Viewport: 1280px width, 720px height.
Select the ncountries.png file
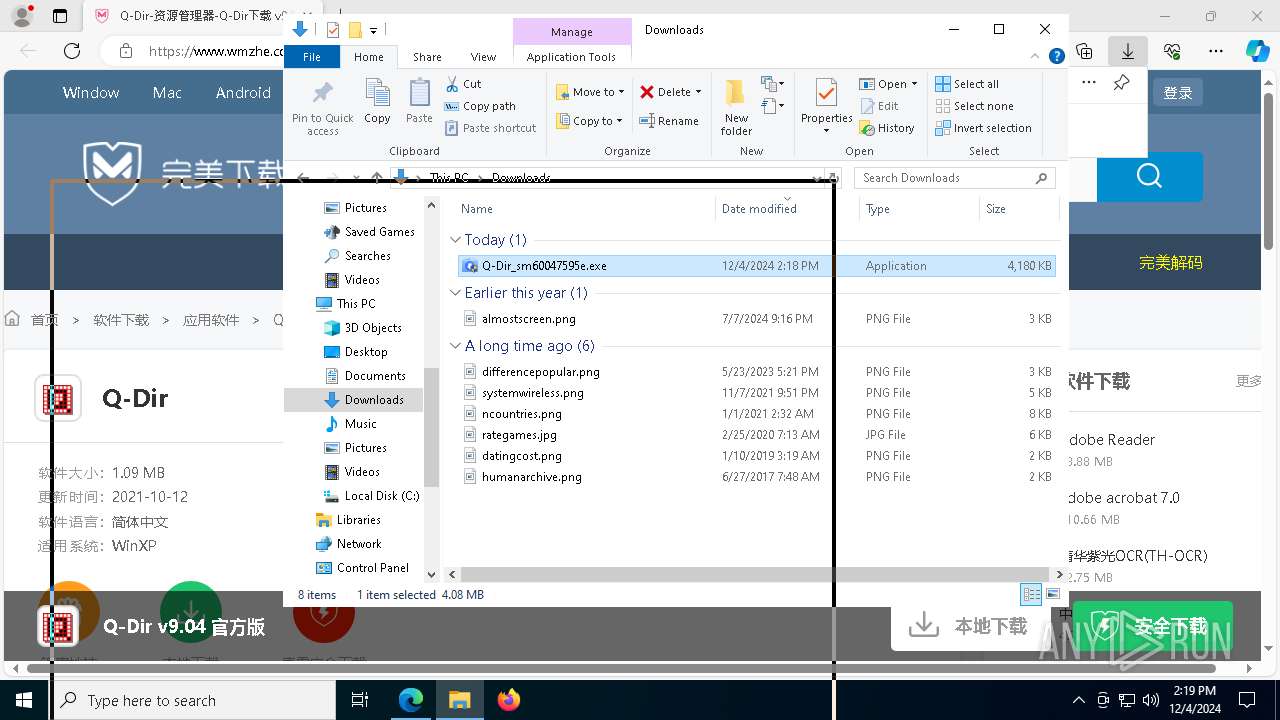756,414
